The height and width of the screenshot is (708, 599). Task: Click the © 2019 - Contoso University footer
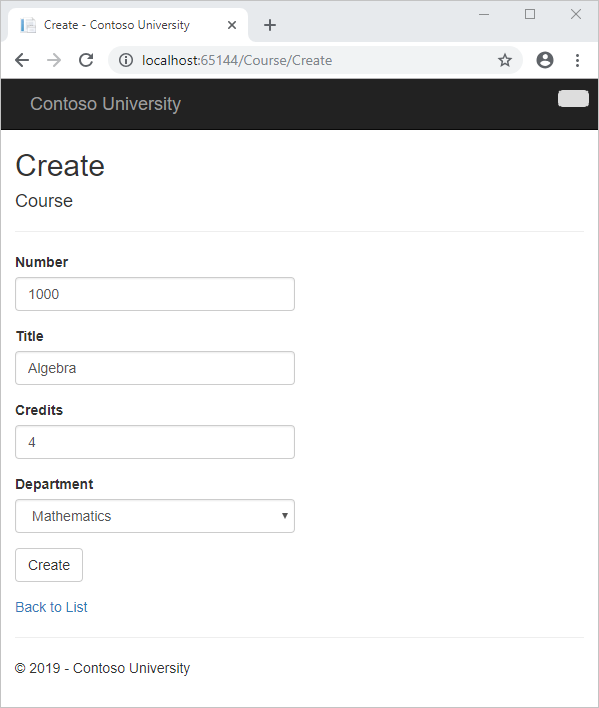[102, 668]
